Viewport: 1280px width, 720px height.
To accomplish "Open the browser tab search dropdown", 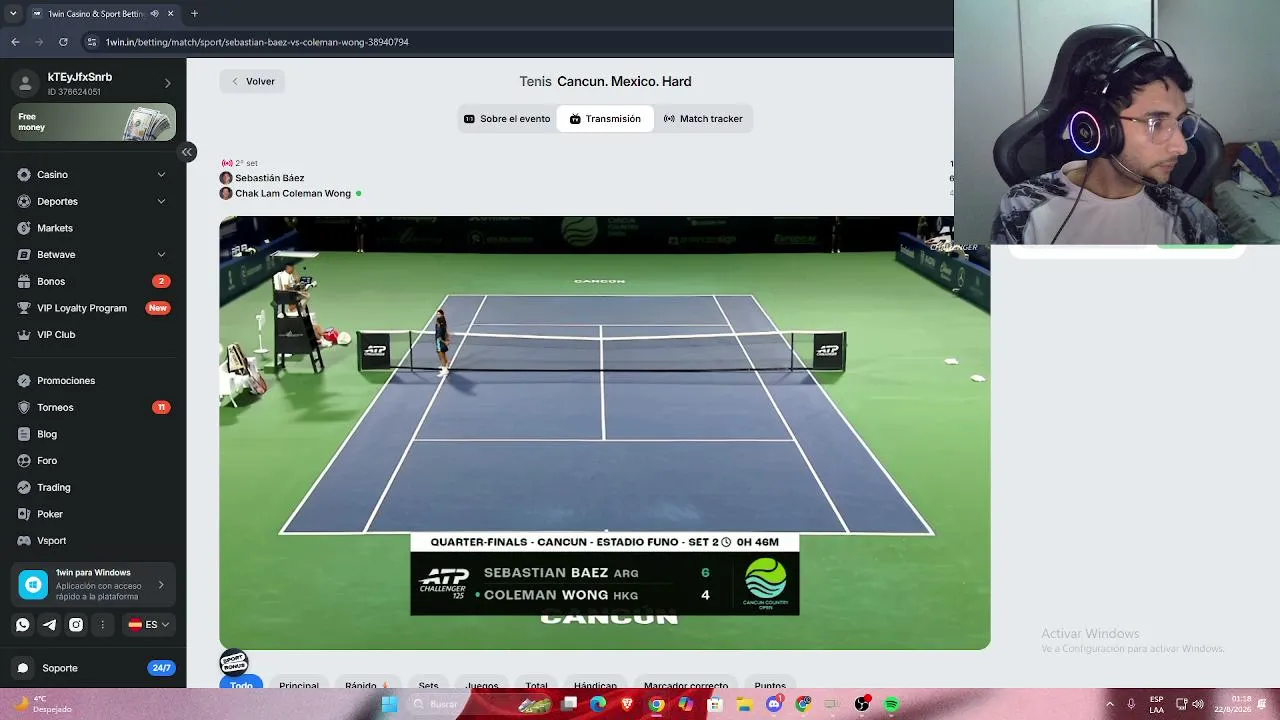I will (13, 14).
